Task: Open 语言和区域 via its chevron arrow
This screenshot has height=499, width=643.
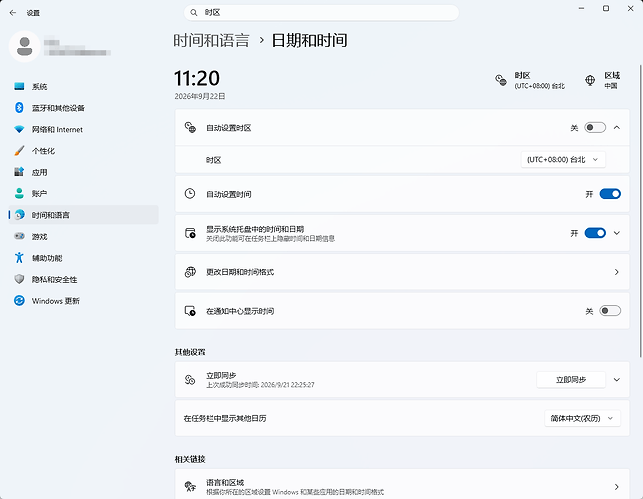Action: click(617, 486)
